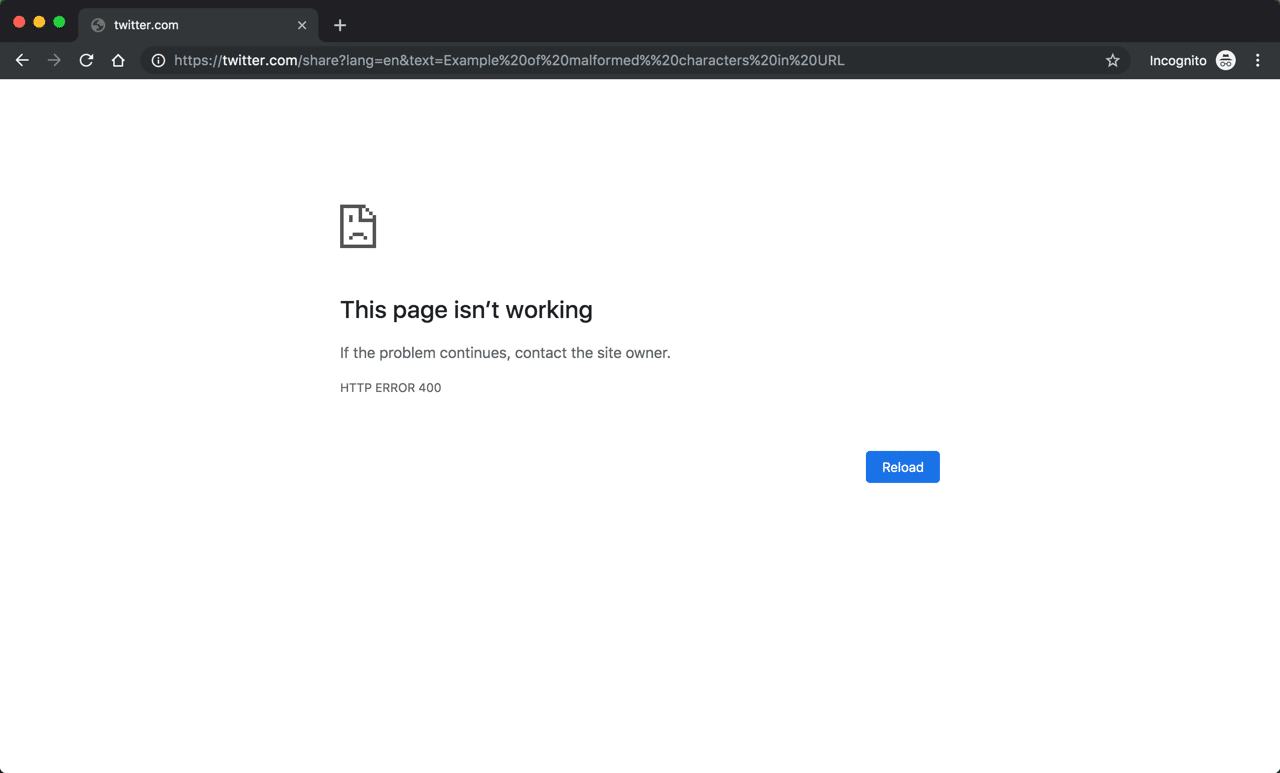Click the forward navigation arrow
Image resolution: width=1280 pixels, height=773 pixels.
[x=54, y=60]
